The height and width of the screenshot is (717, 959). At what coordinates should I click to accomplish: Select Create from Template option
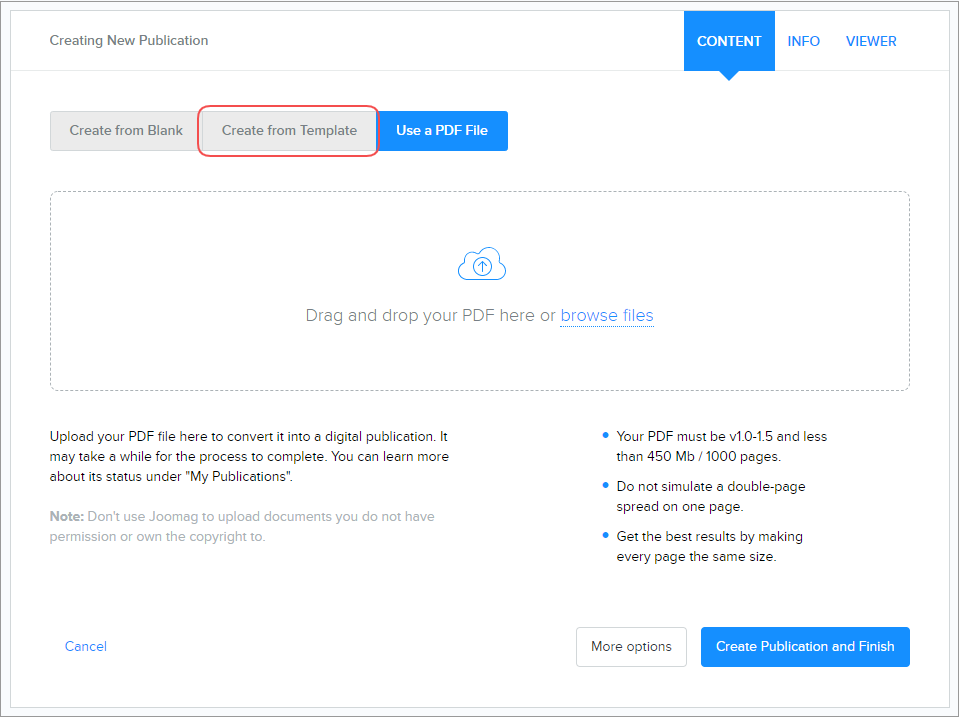tap(289, 131)
